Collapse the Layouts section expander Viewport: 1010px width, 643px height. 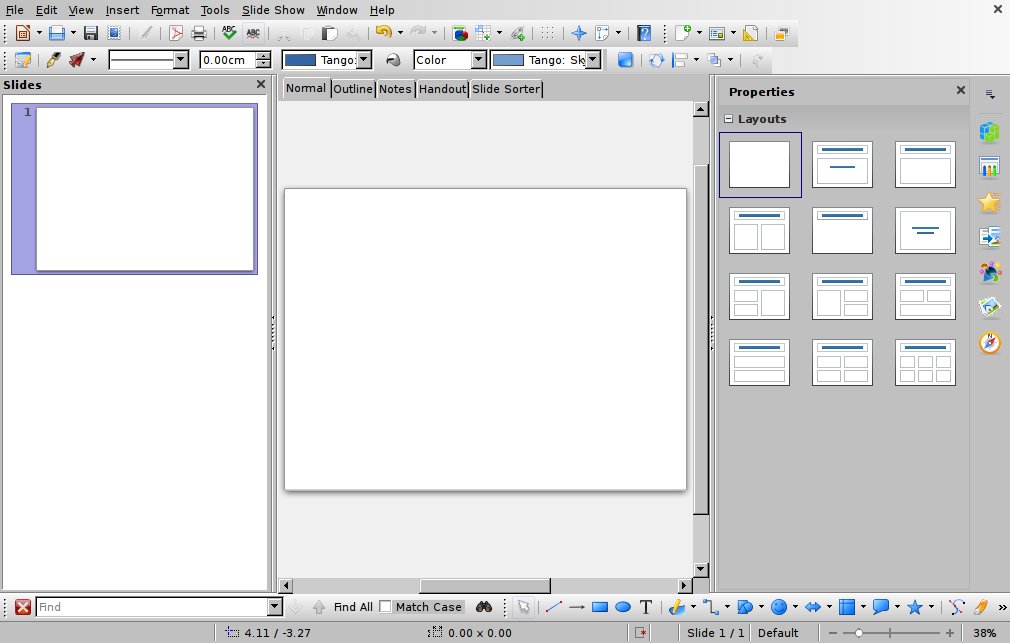coord(728,119)
